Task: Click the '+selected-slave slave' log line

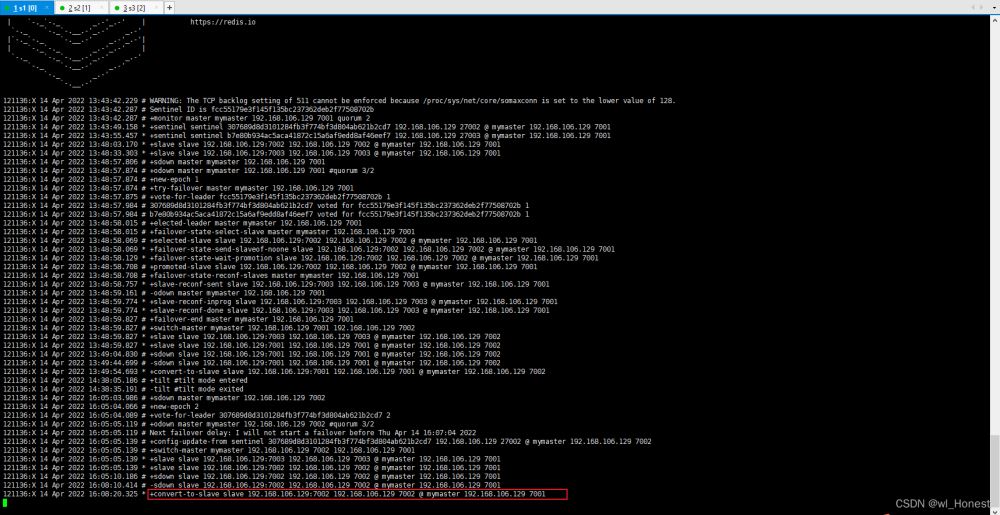Action: coord(270,240)
